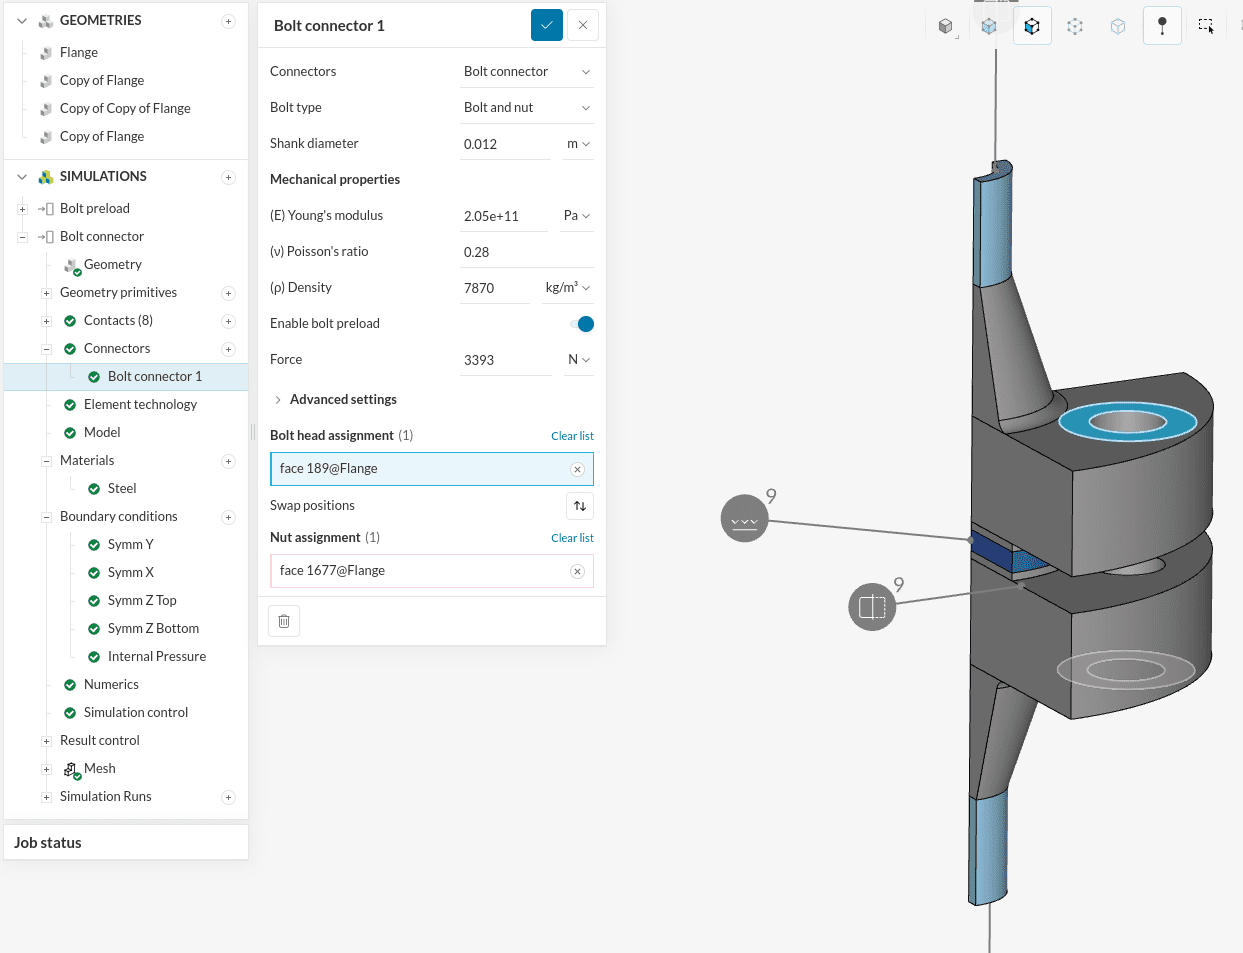
Task: Swap bolt head and nut positions
Action: (x=580, y=506)
